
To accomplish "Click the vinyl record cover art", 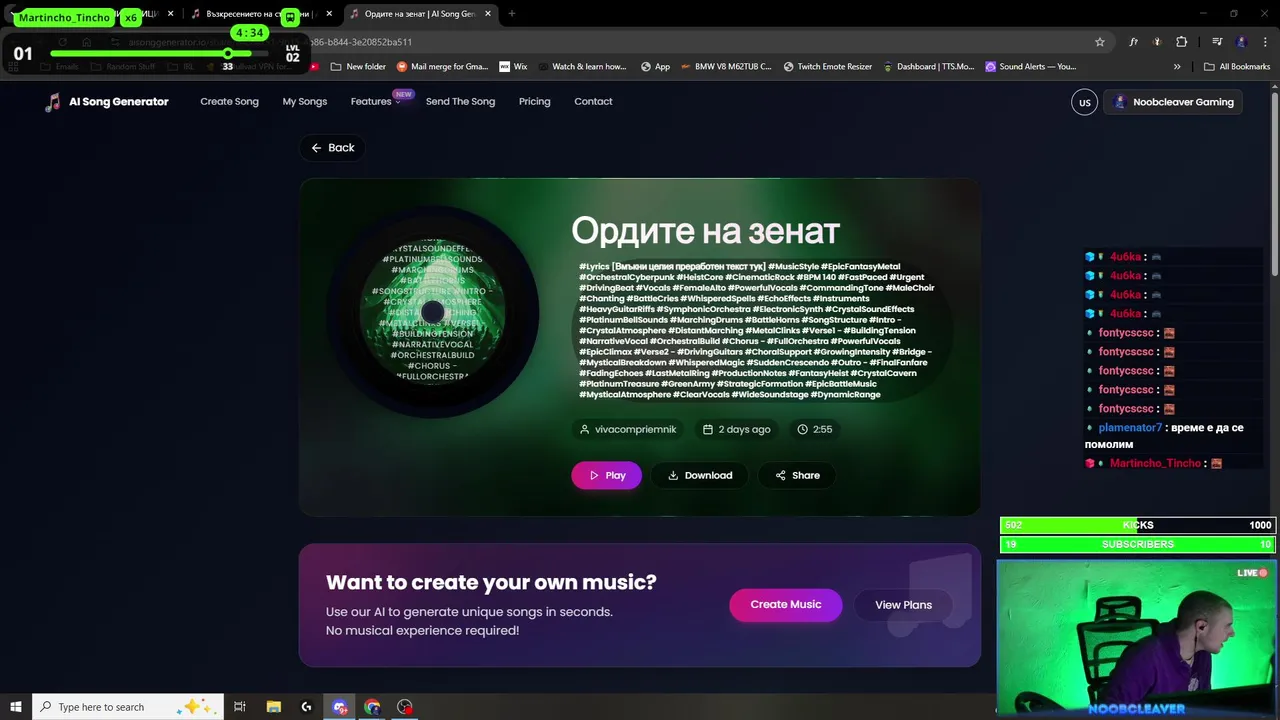I will pos(432,312).
